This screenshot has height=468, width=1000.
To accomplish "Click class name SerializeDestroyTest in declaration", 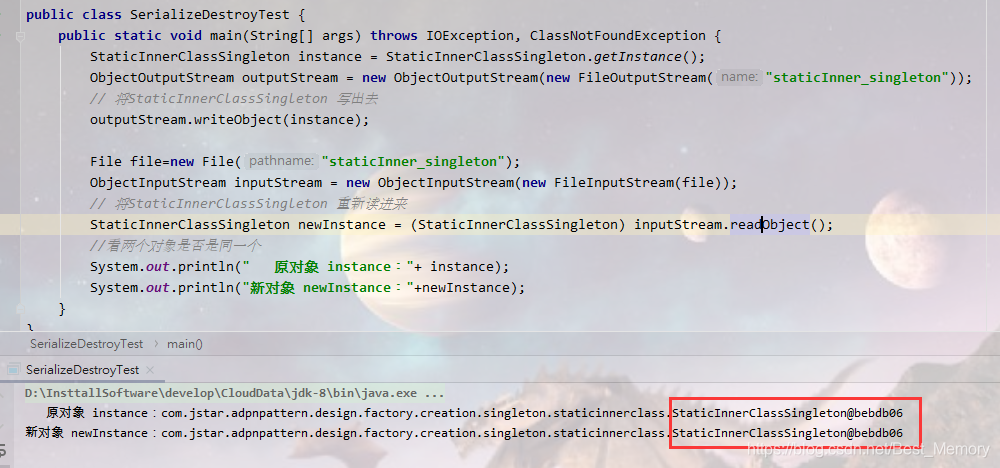I will (x=210, y=15).
